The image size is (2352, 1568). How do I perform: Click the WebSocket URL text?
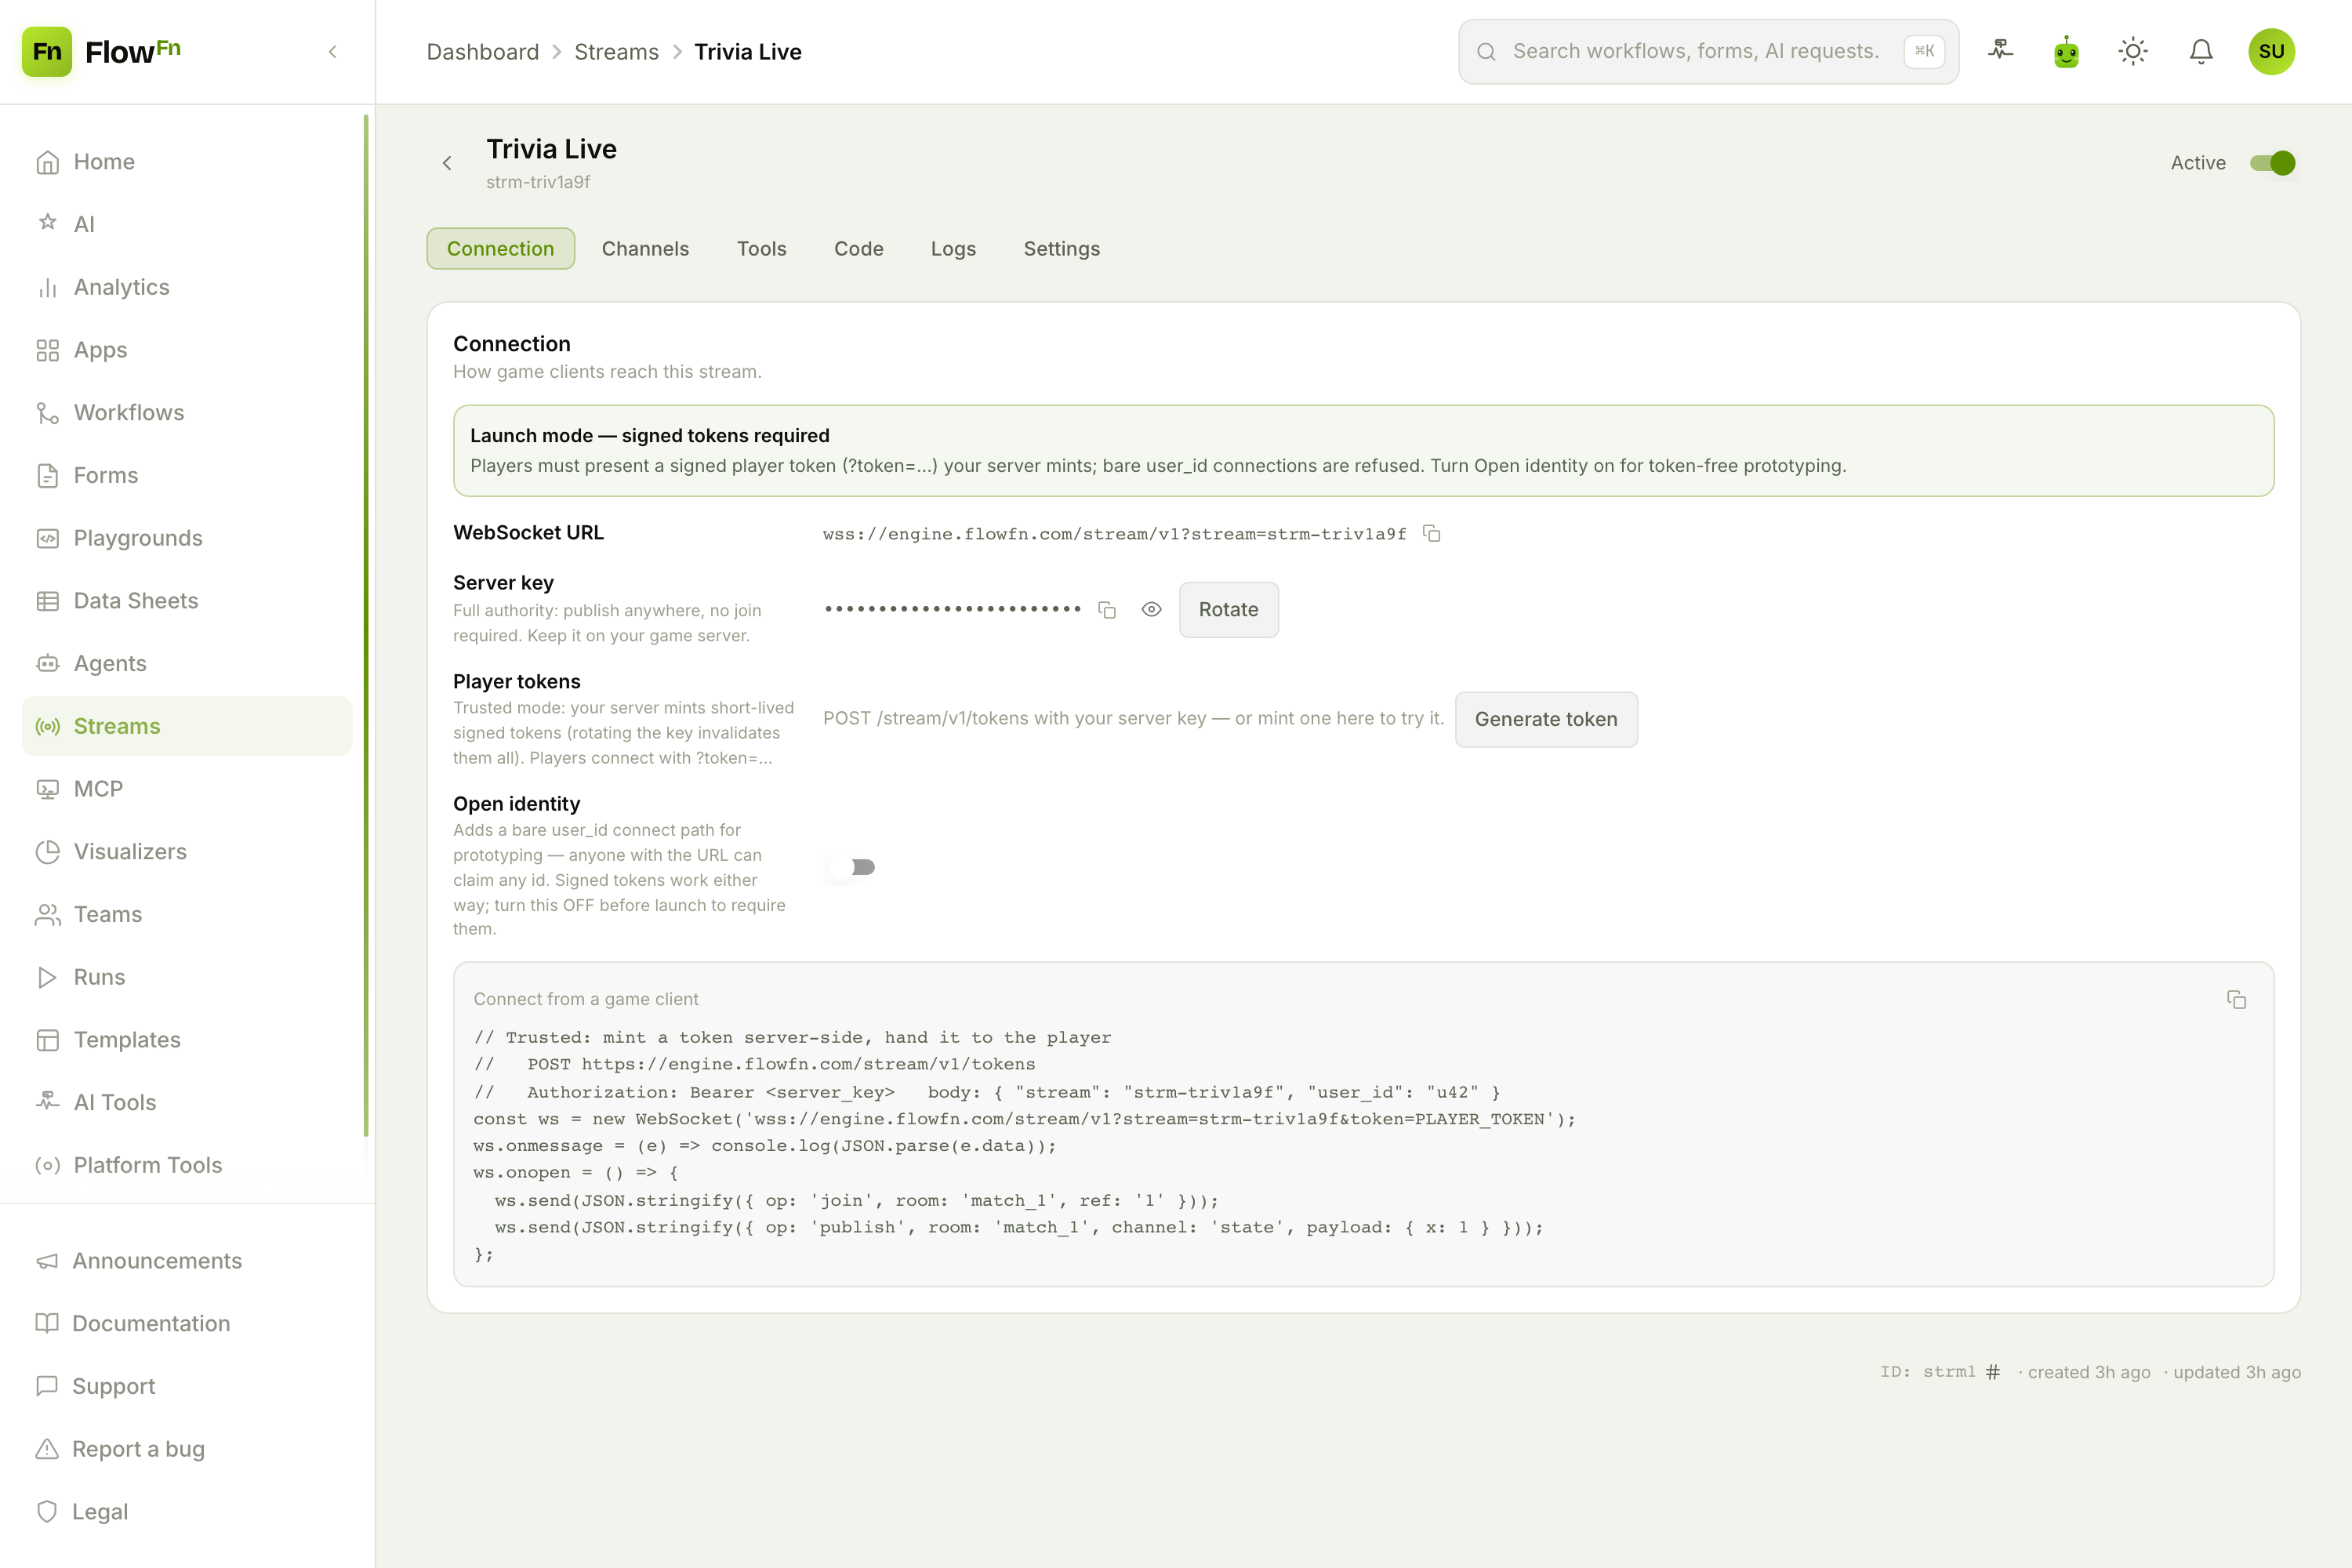pyautogui.click(x=1115, y=534)
